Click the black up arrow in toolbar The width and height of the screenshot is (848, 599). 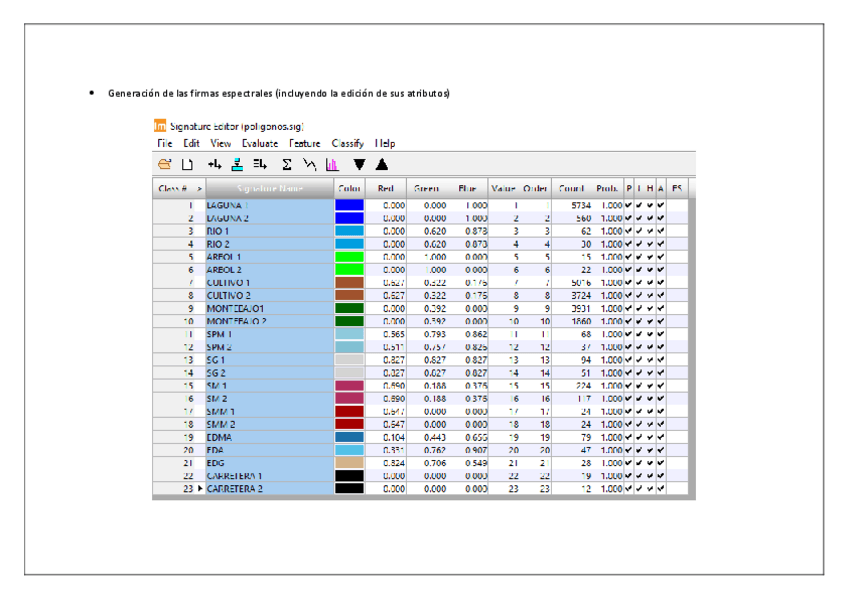[x=381, y=164]
